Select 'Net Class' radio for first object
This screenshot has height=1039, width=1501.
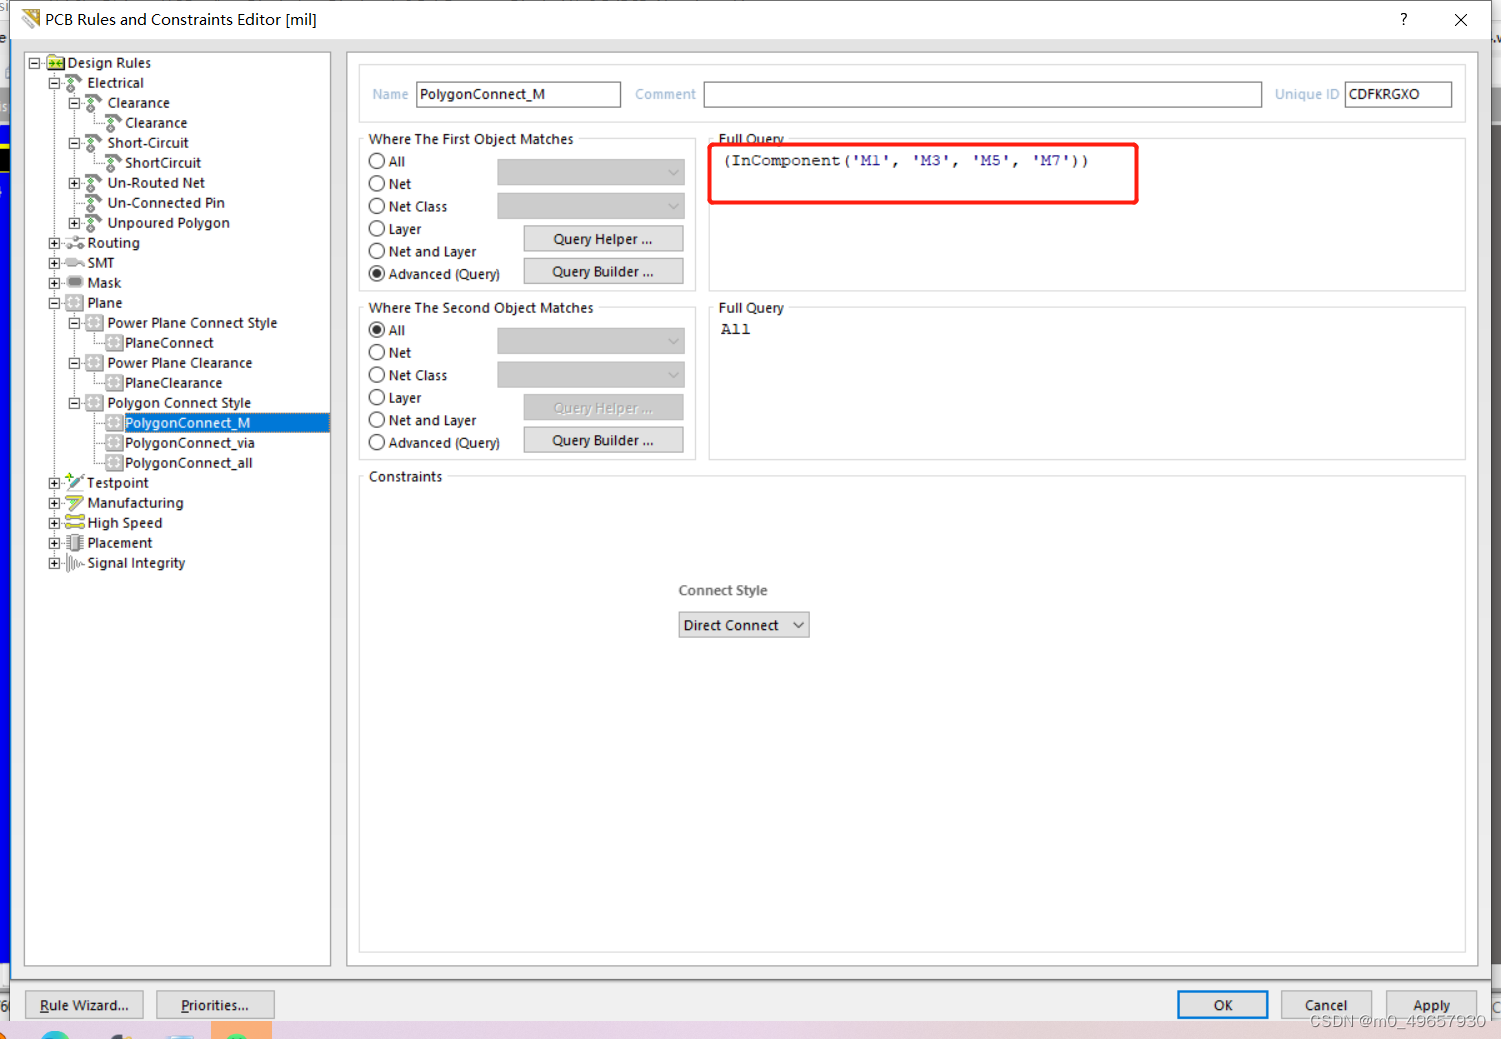coord(377,206)
